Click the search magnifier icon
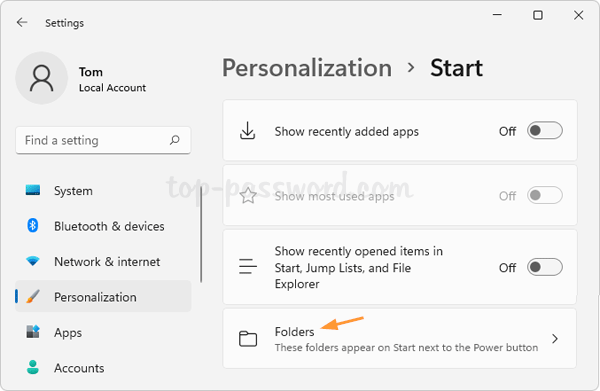This screenshot has height=391, width=600. coord(175,140)
